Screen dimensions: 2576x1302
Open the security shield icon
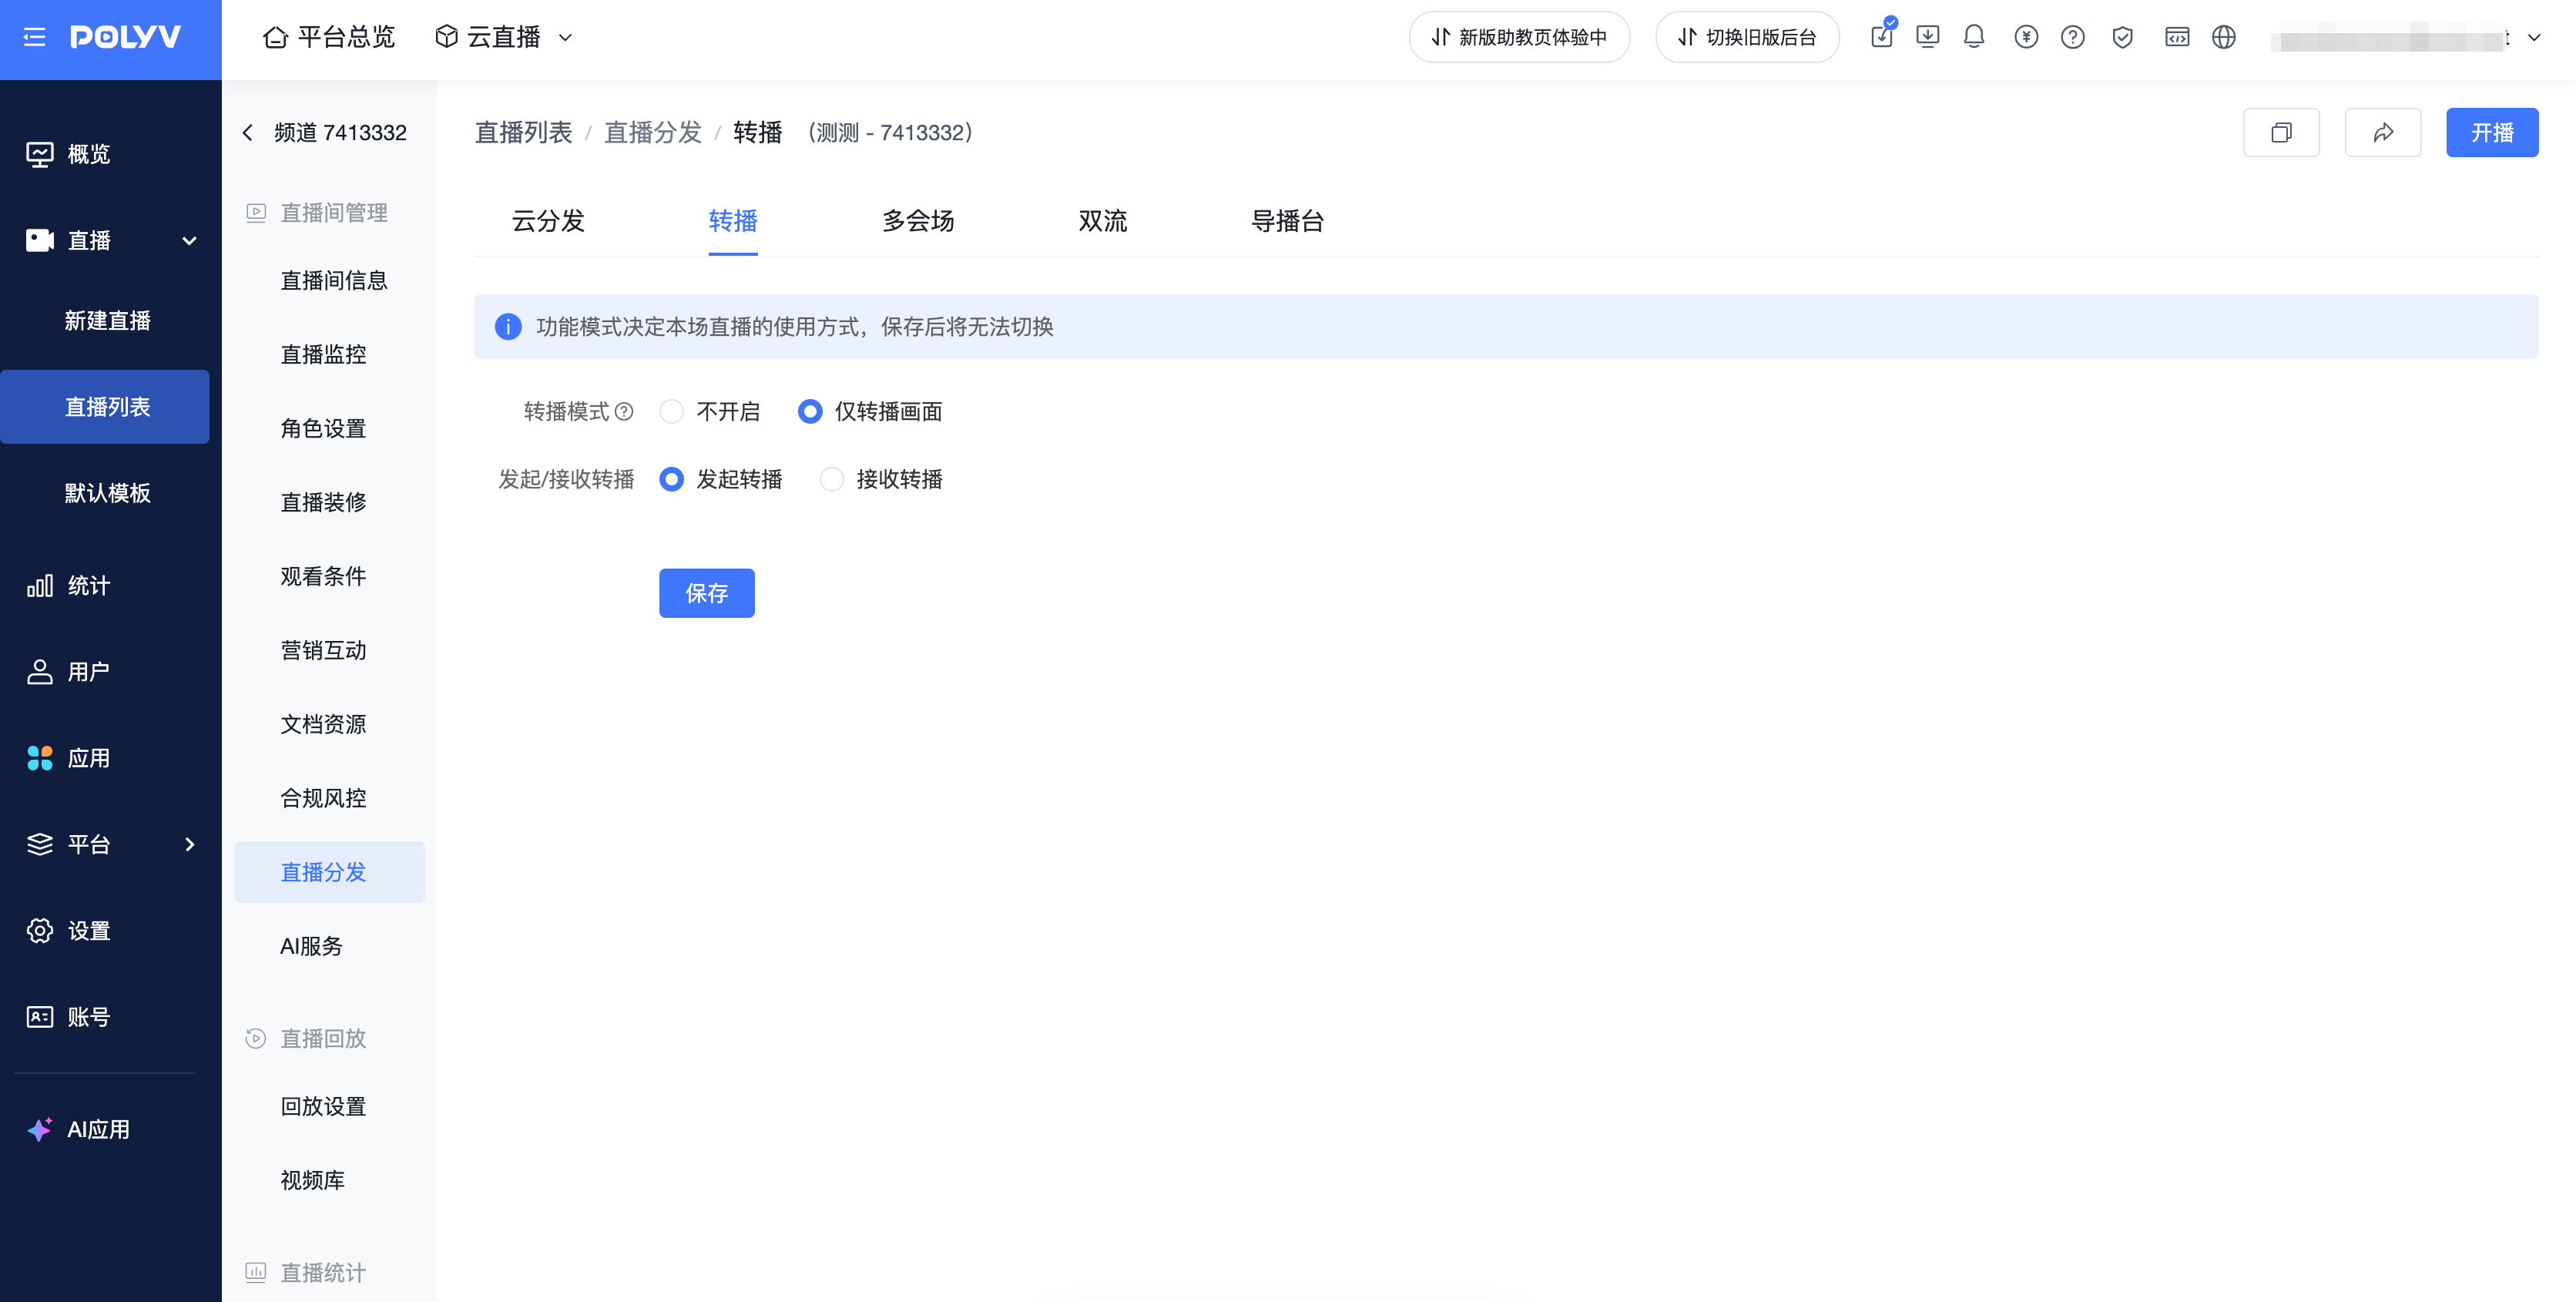coord(2122,37)
